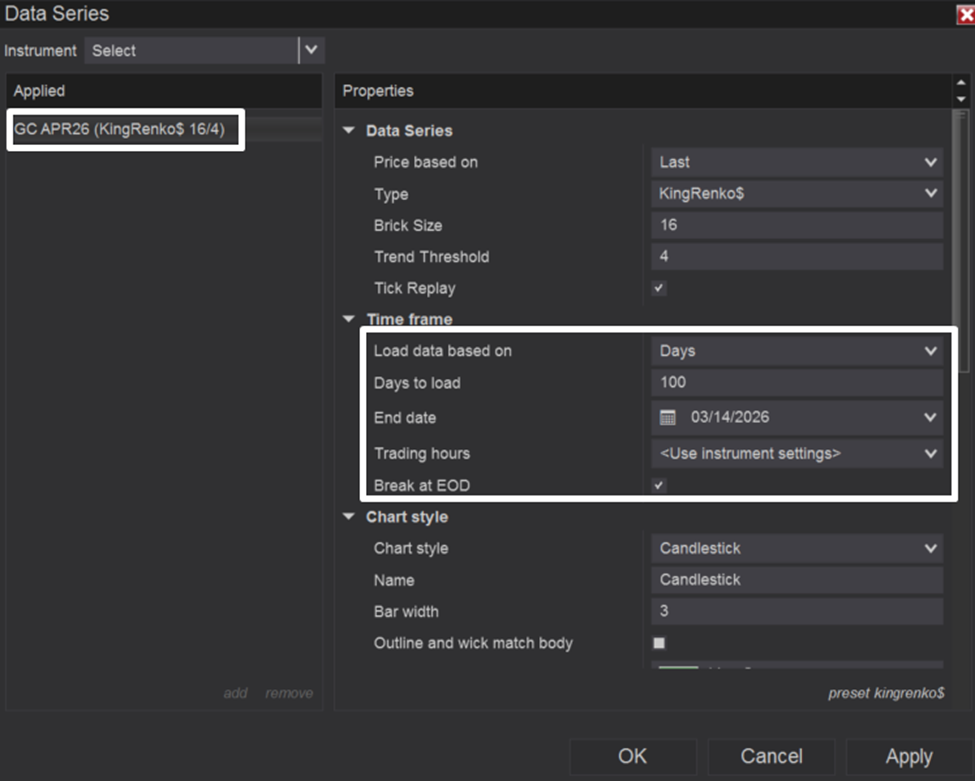Click the OK button
975x781 pixels.
tap(632, 756)
